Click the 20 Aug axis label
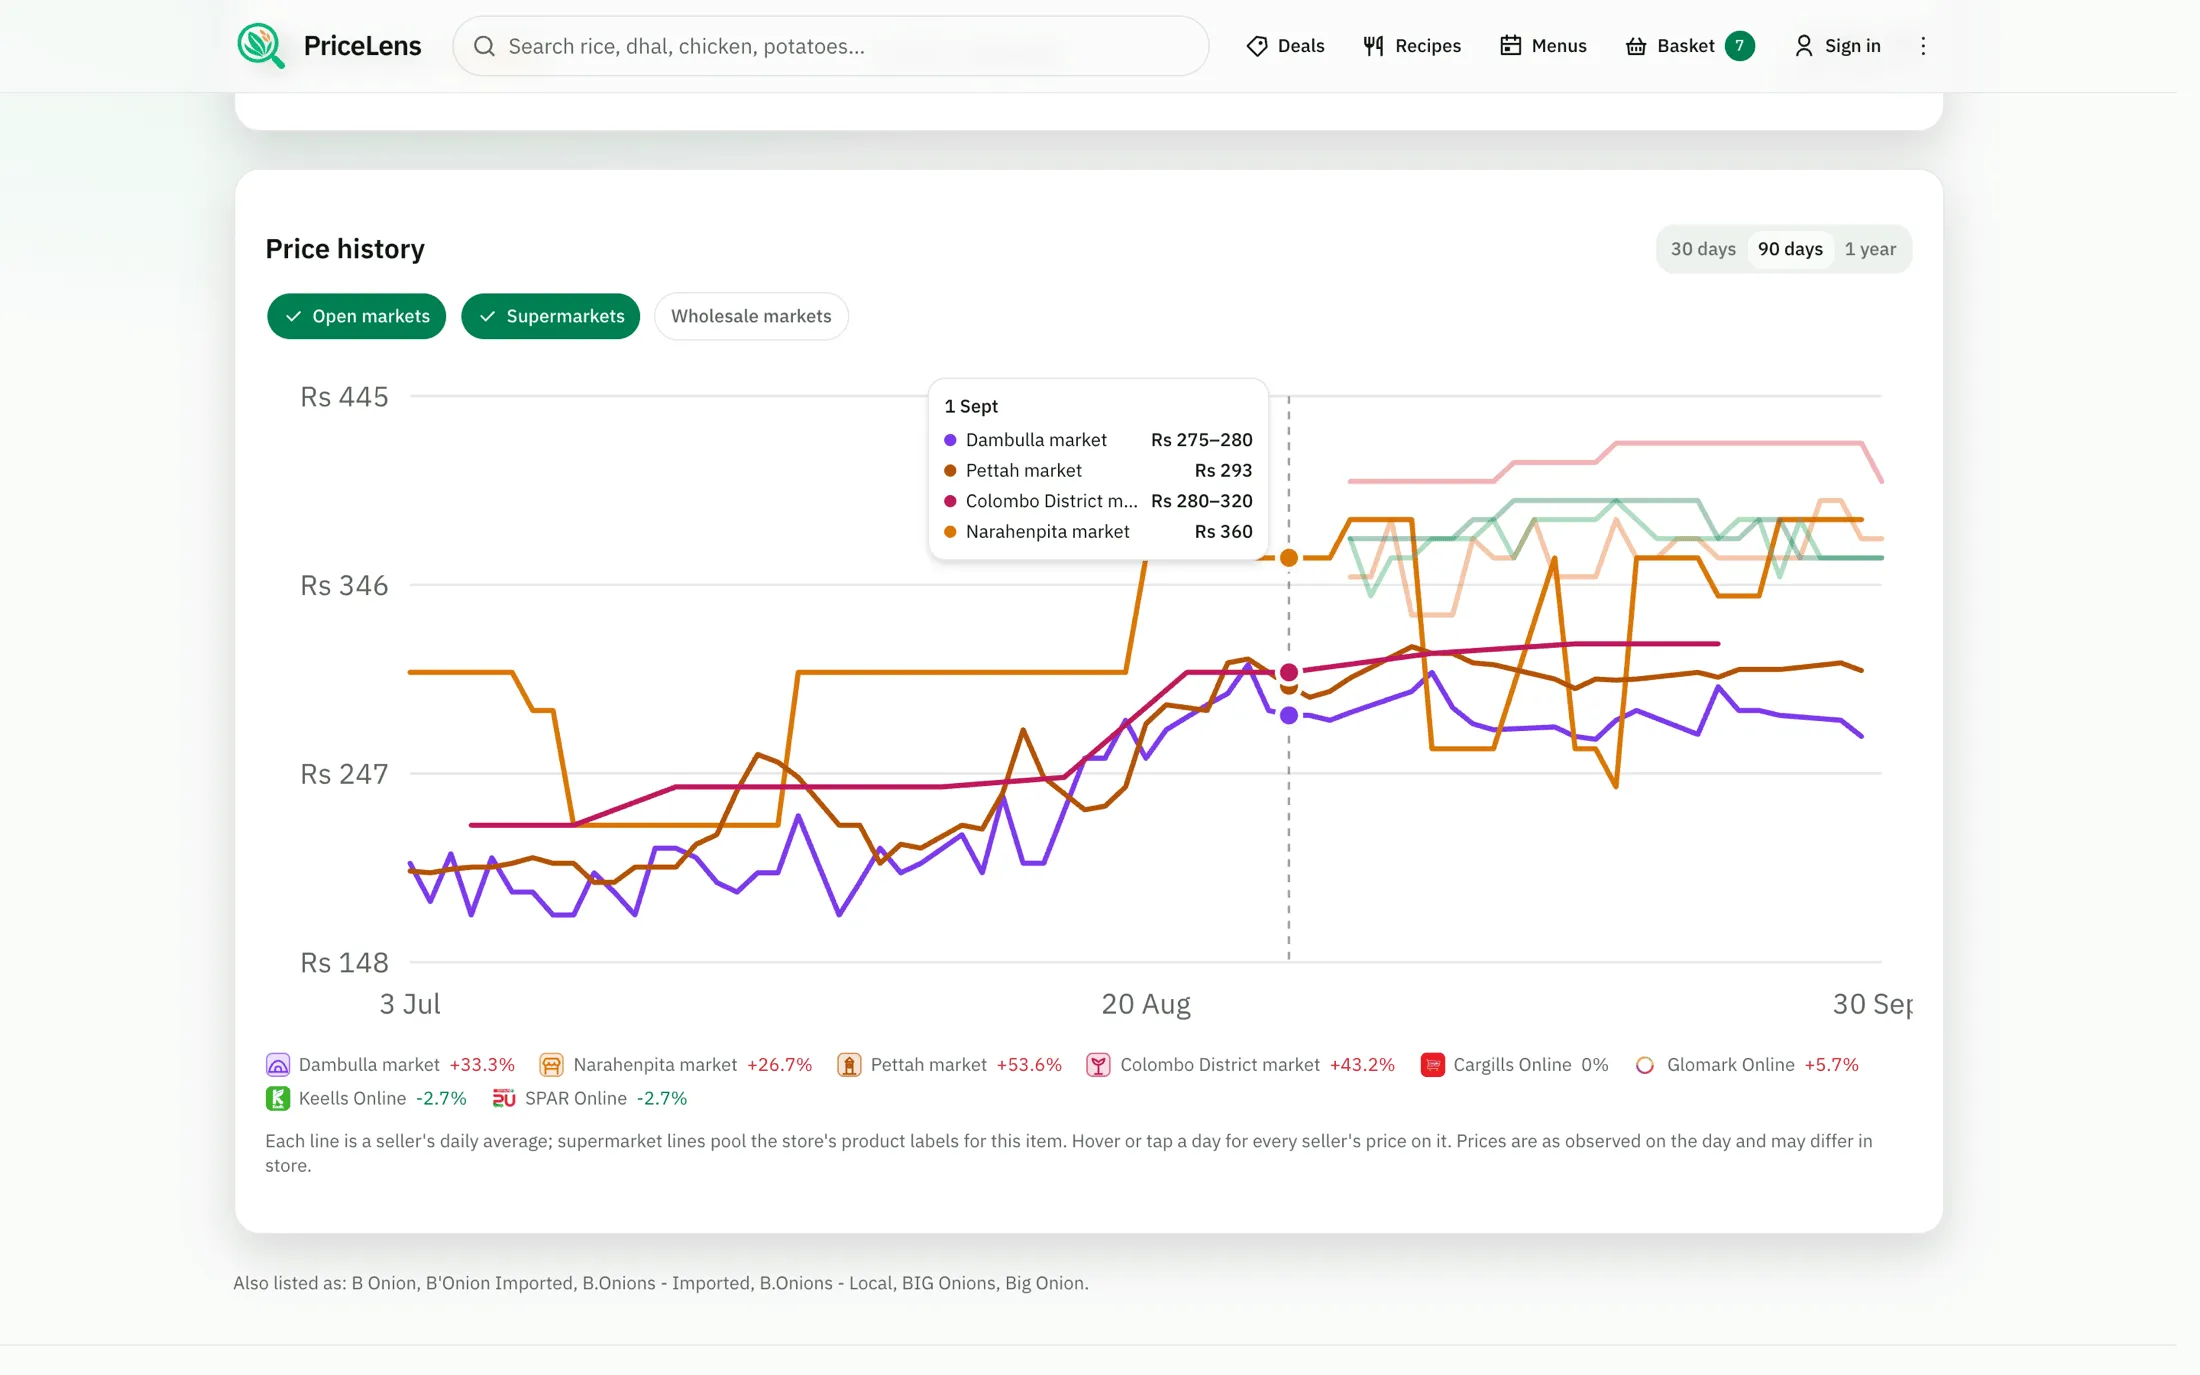Screen dimensions: 2200x1375 1146,1004
